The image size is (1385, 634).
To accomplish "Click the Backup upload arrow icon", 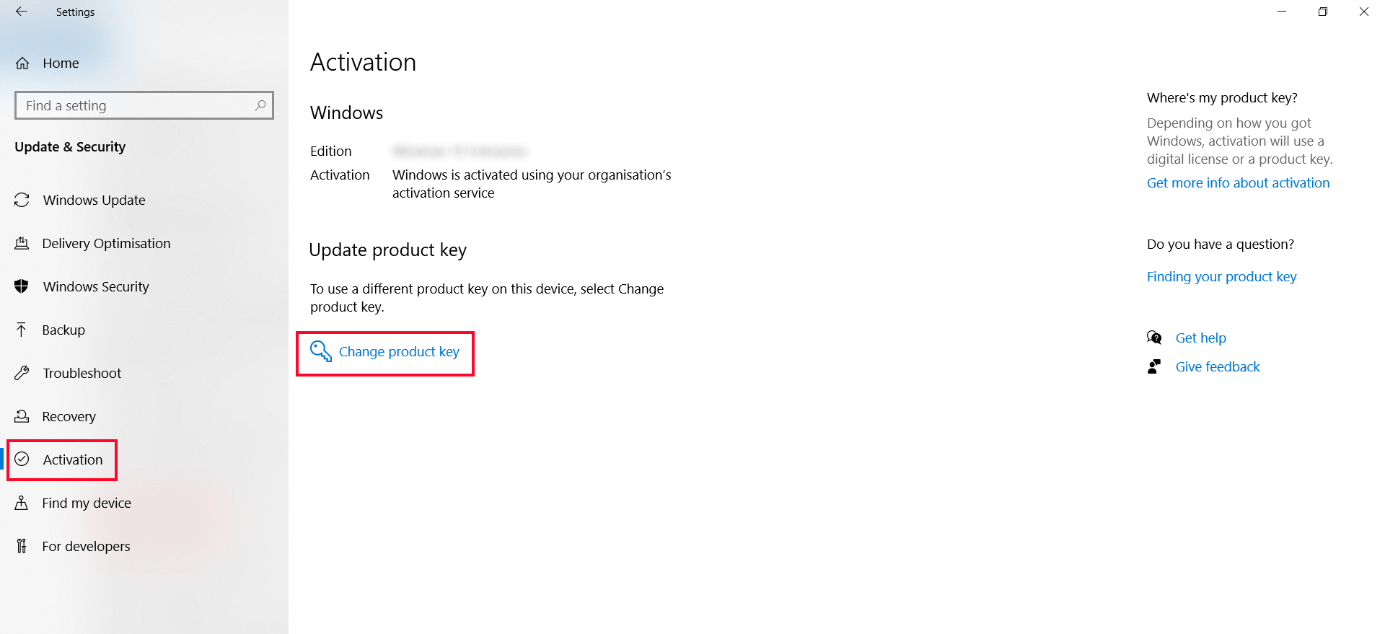I will point(22,330).
